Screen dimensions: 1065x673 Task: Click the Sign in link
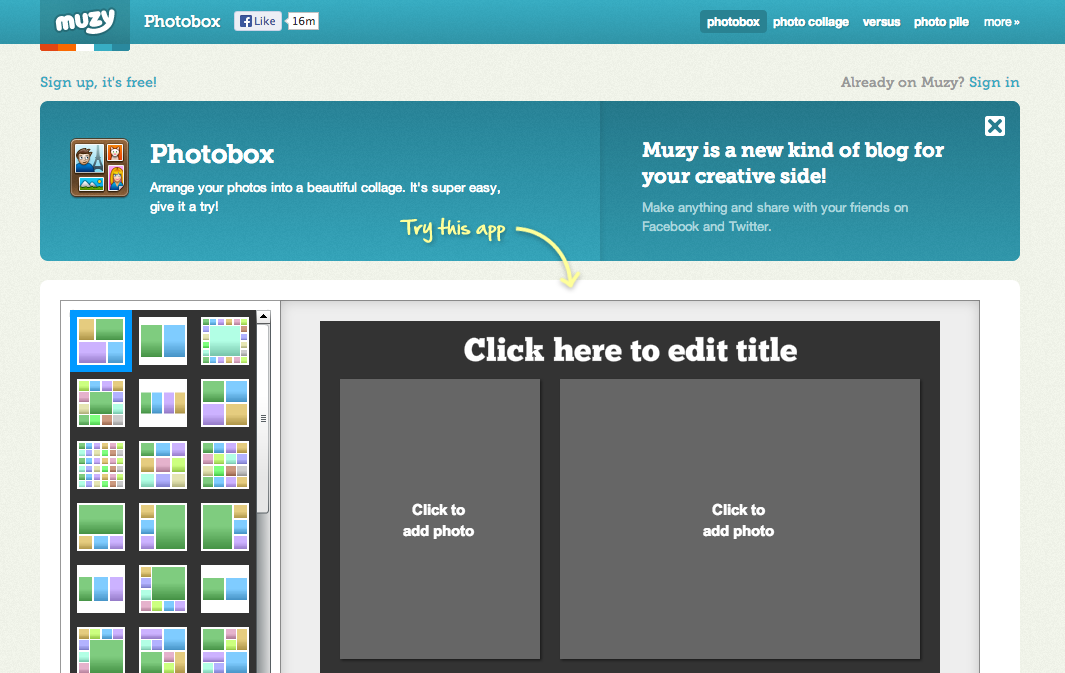point(994,82)
